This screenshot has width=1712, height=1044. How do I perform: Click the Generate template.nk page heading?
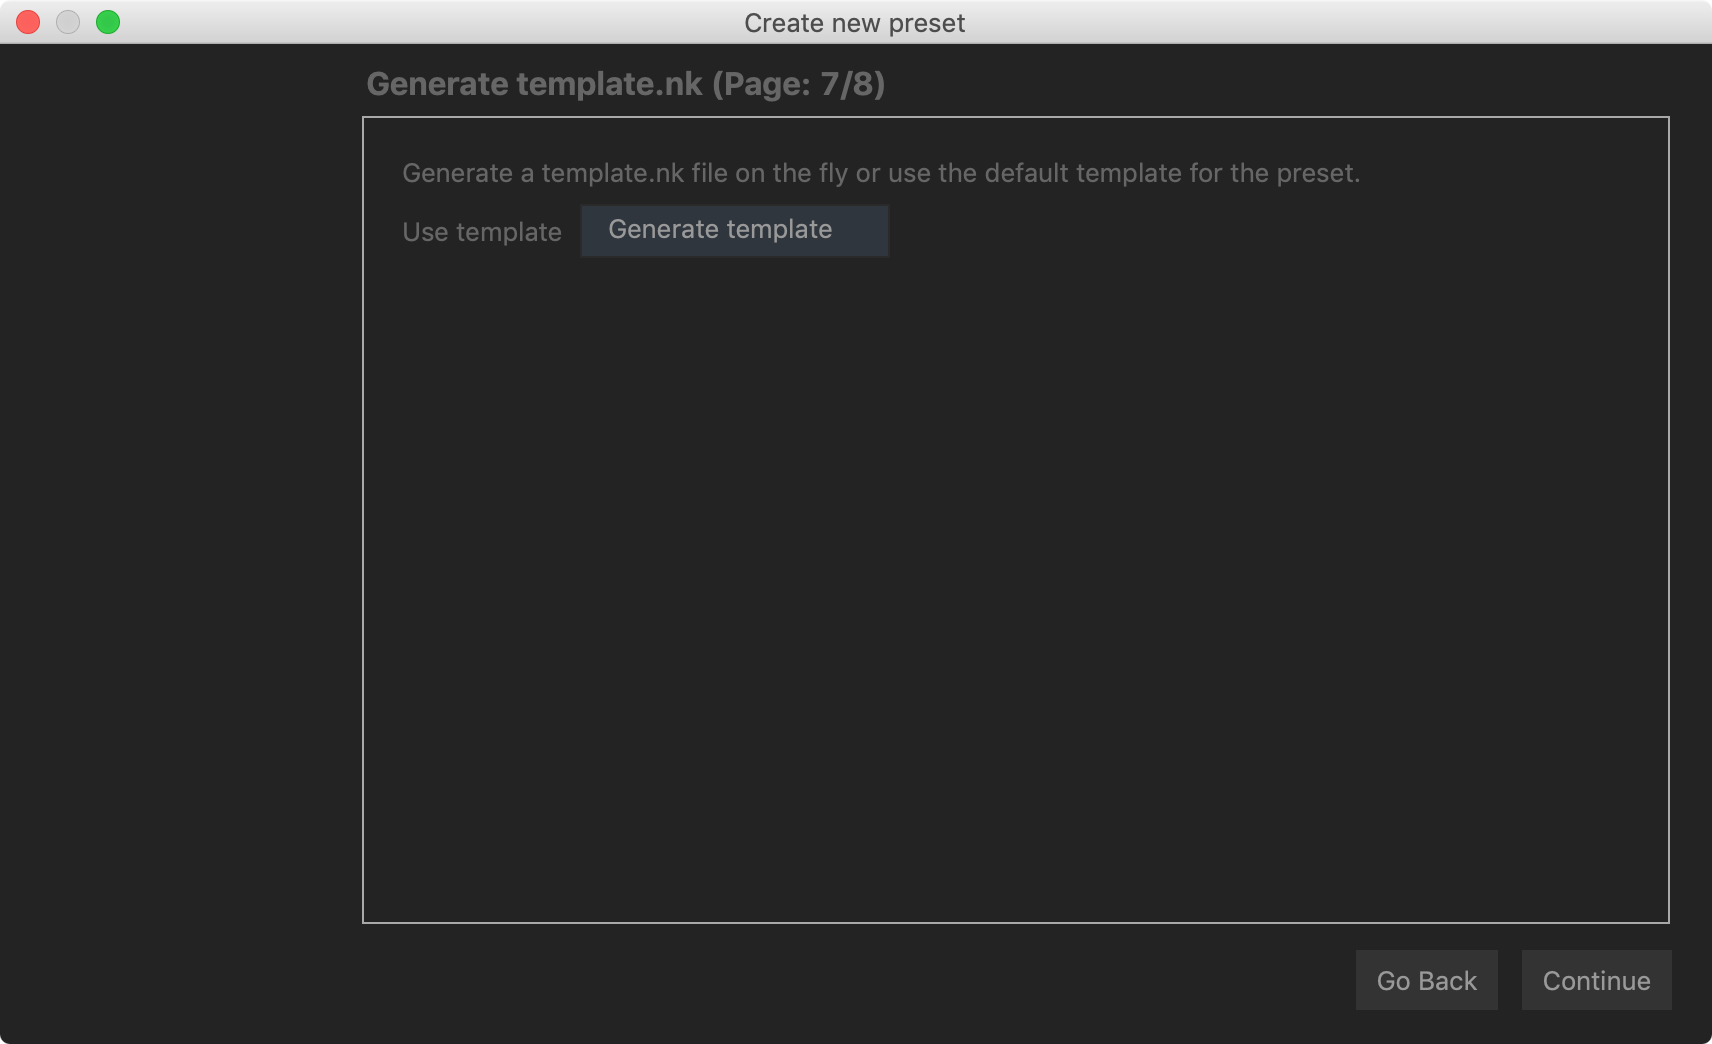[x=534, y=84]
